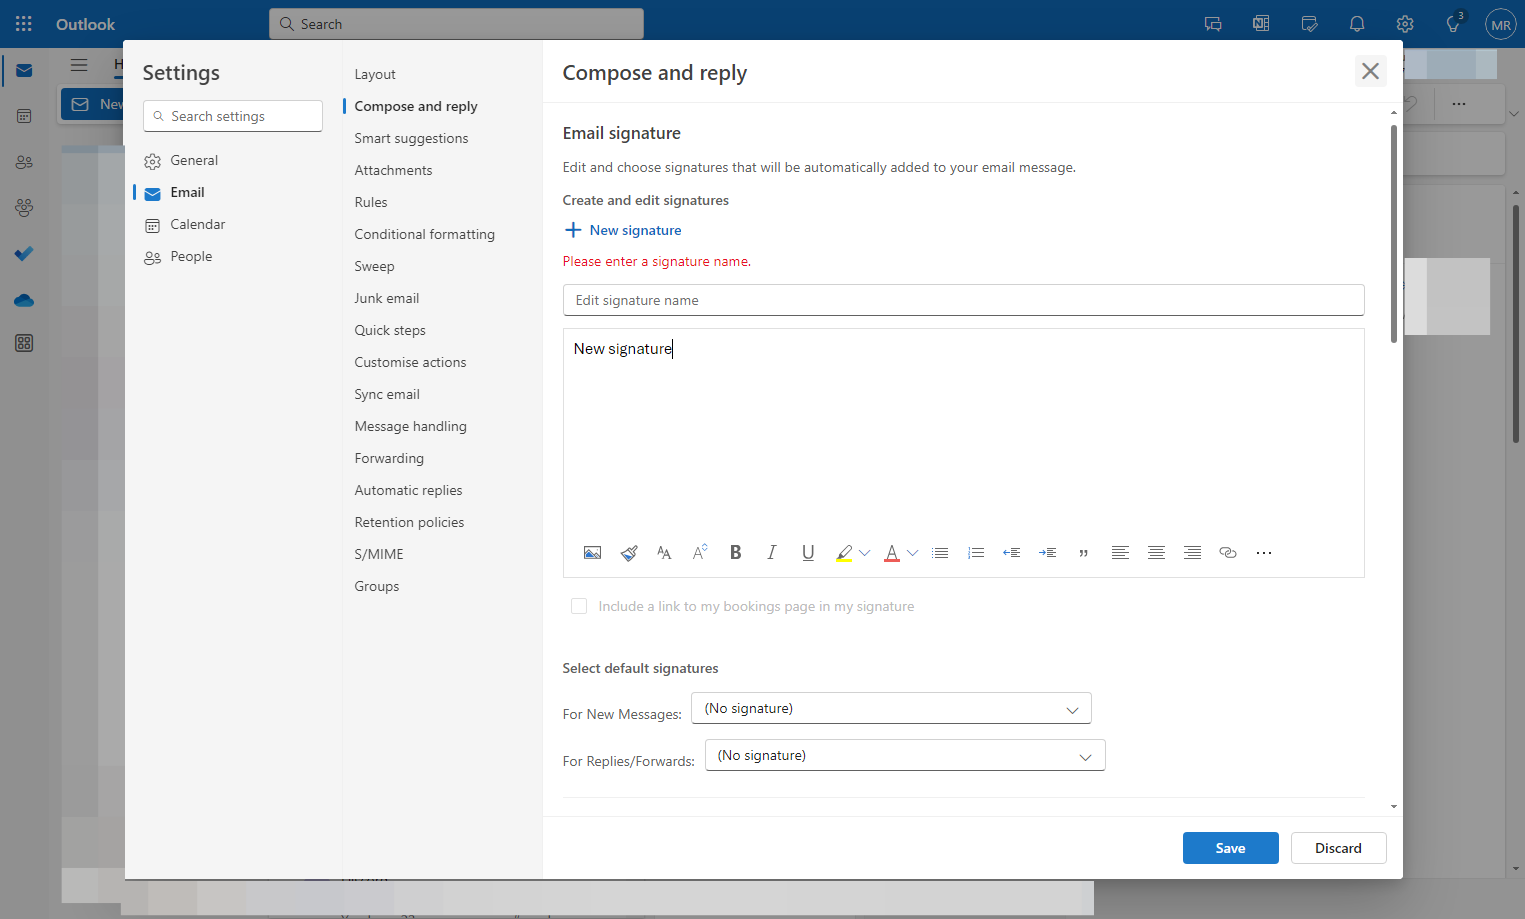Toggle bold formatting in the signature editor
This screenshot has height=919, width=1525.
pyautogui.click(x=736, y=553)
